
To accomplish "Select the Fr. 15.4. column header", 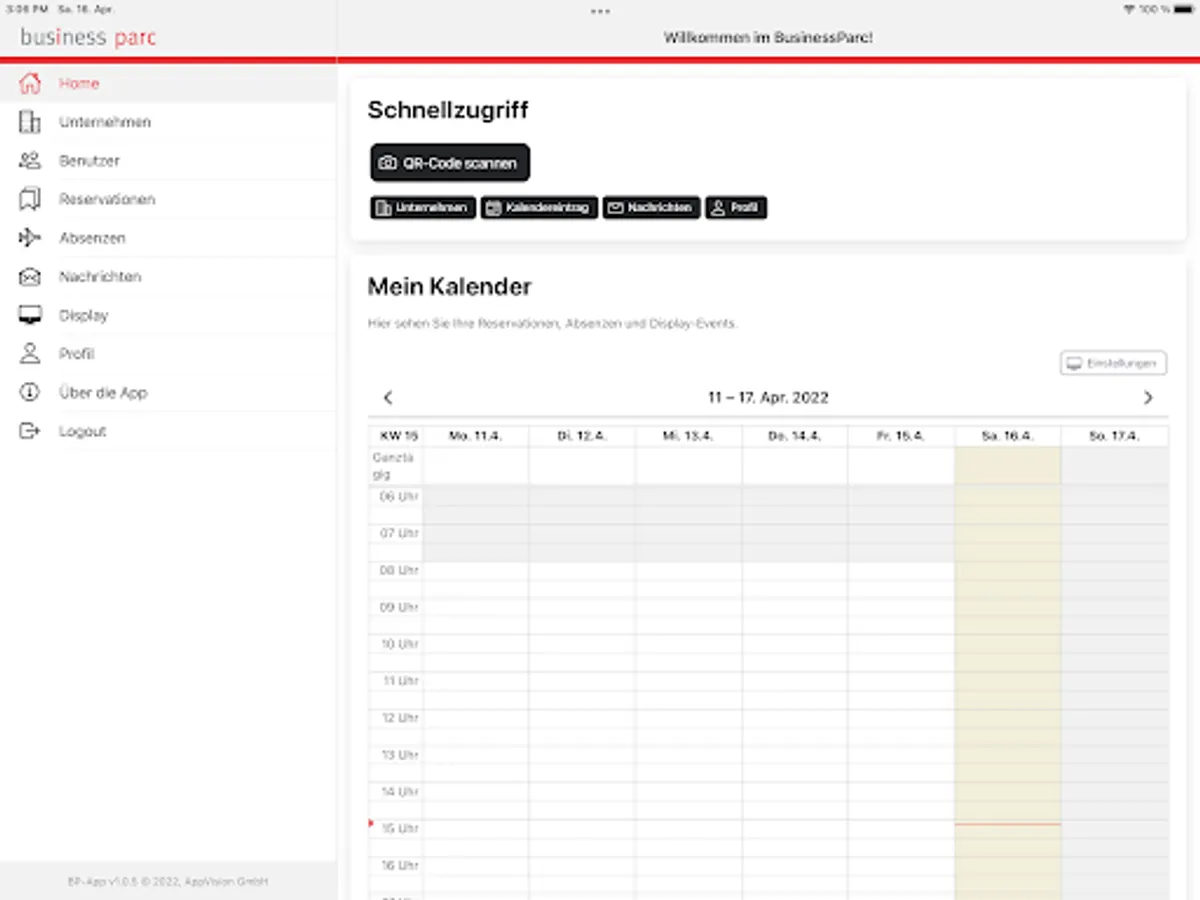I will (x=901, y=437).
